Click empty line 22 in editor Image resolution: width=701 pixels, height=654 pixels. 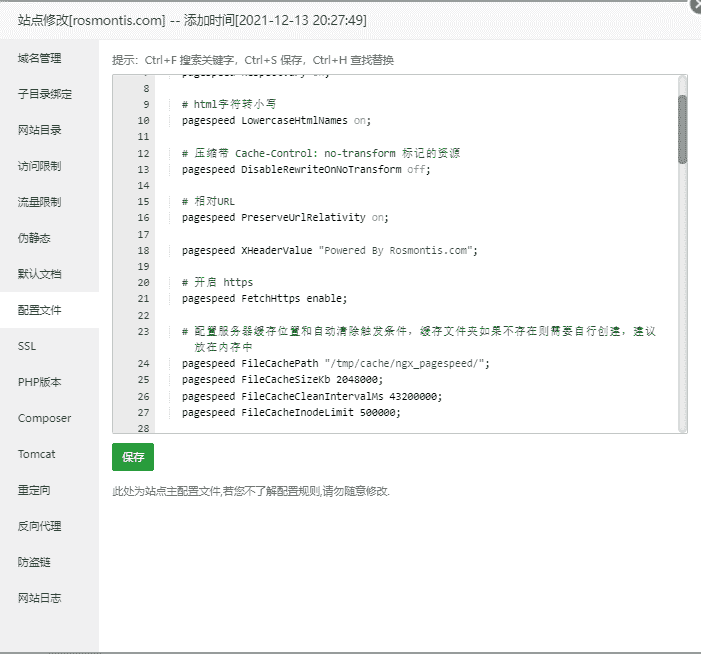point(416,316)
